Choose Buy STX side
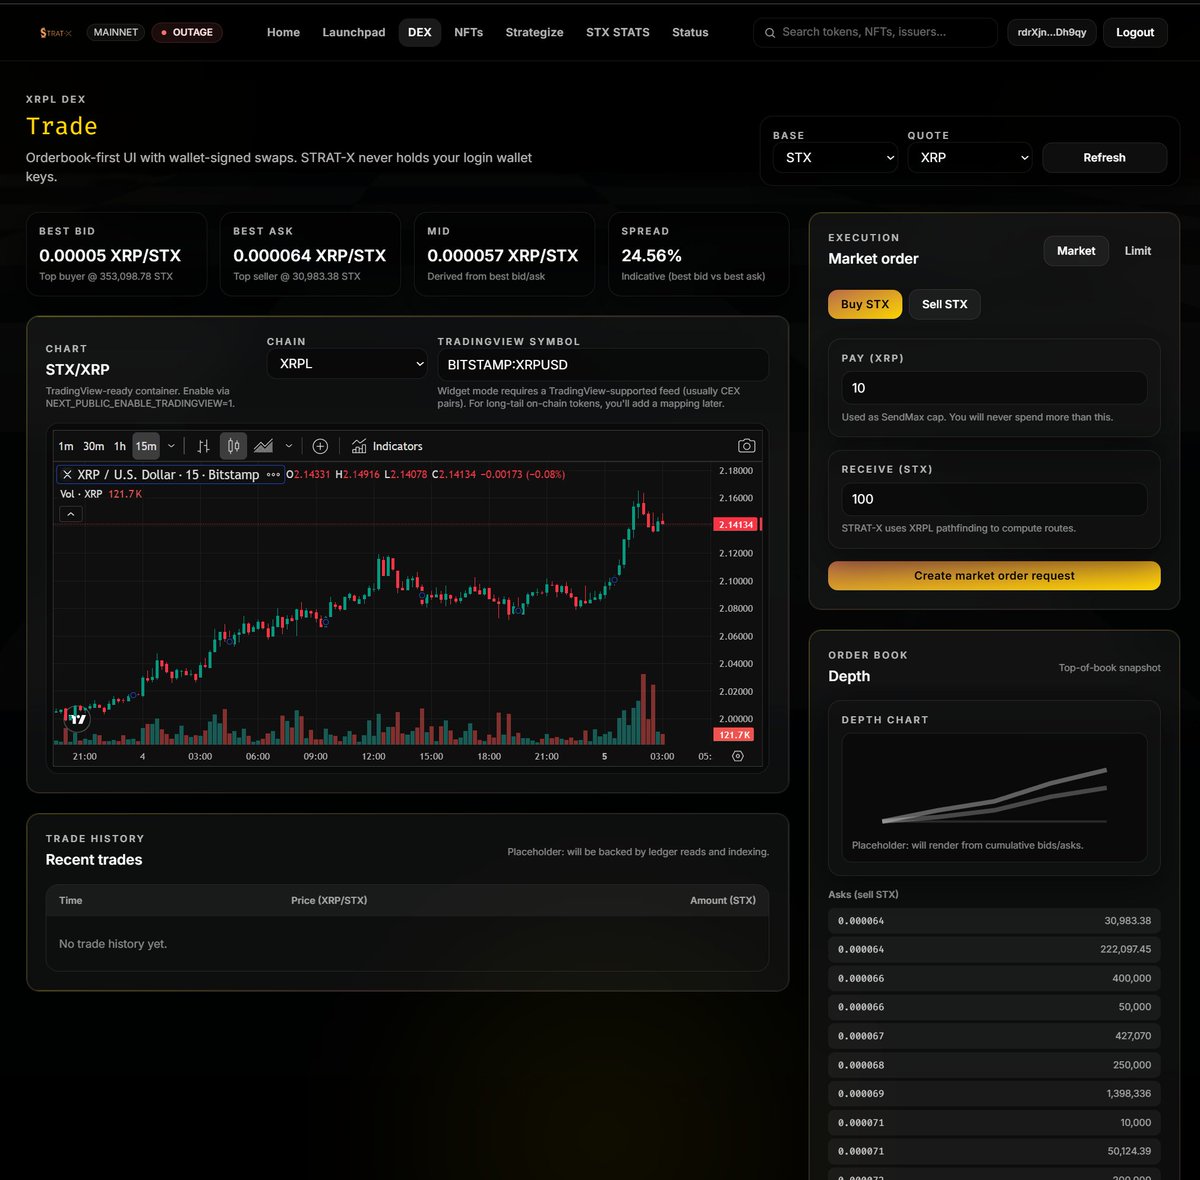This screenshot has height=1180, width=1200. tap(865, 304)
